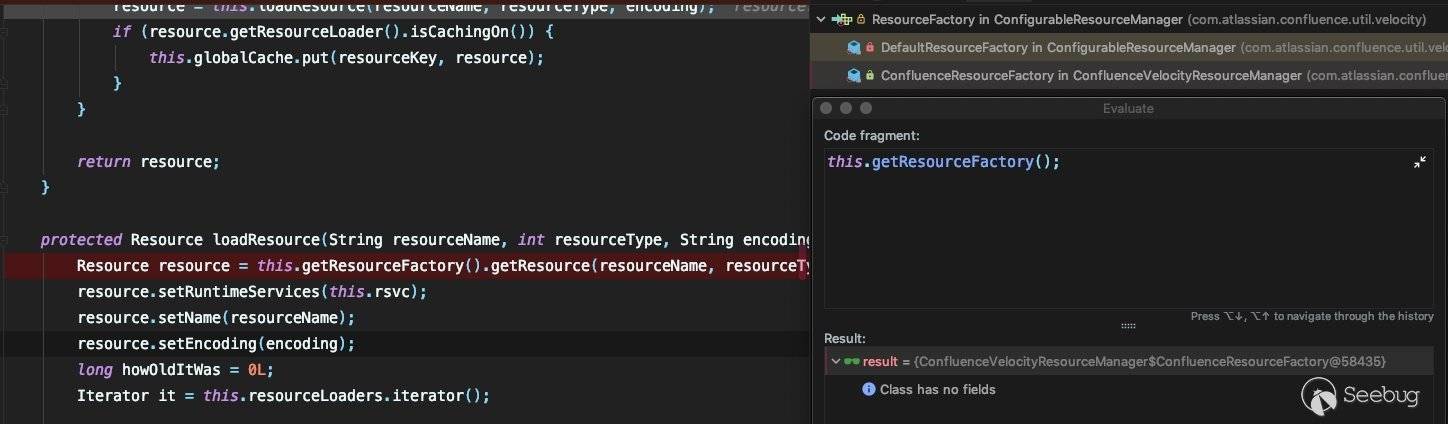Click the ResourceFactory interface icon in hierarchy
The height and width of the screenshot is (424, 1448).
click(841, 19)
